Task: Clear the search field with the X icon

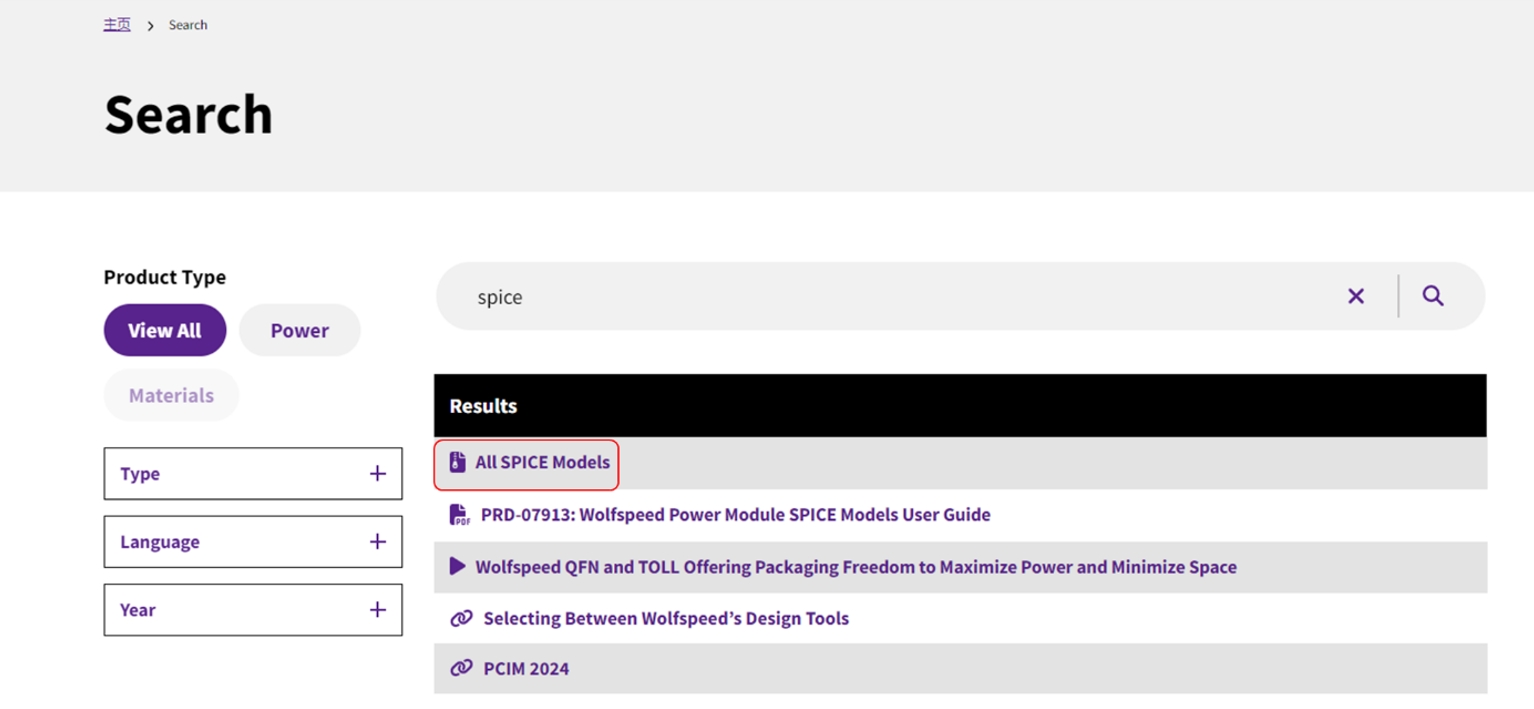Action: [x=1355, y=296]
